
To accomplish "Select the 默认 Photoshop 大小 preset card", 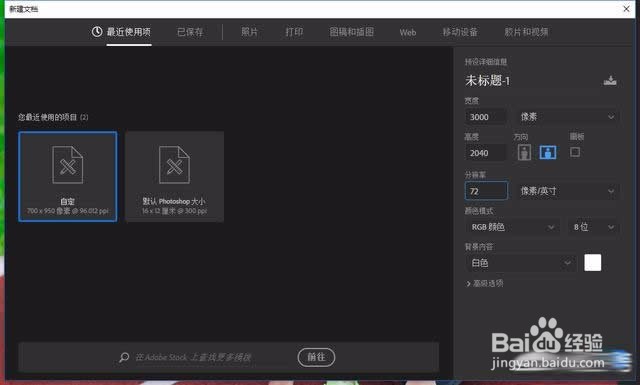I will click(174, 176).
